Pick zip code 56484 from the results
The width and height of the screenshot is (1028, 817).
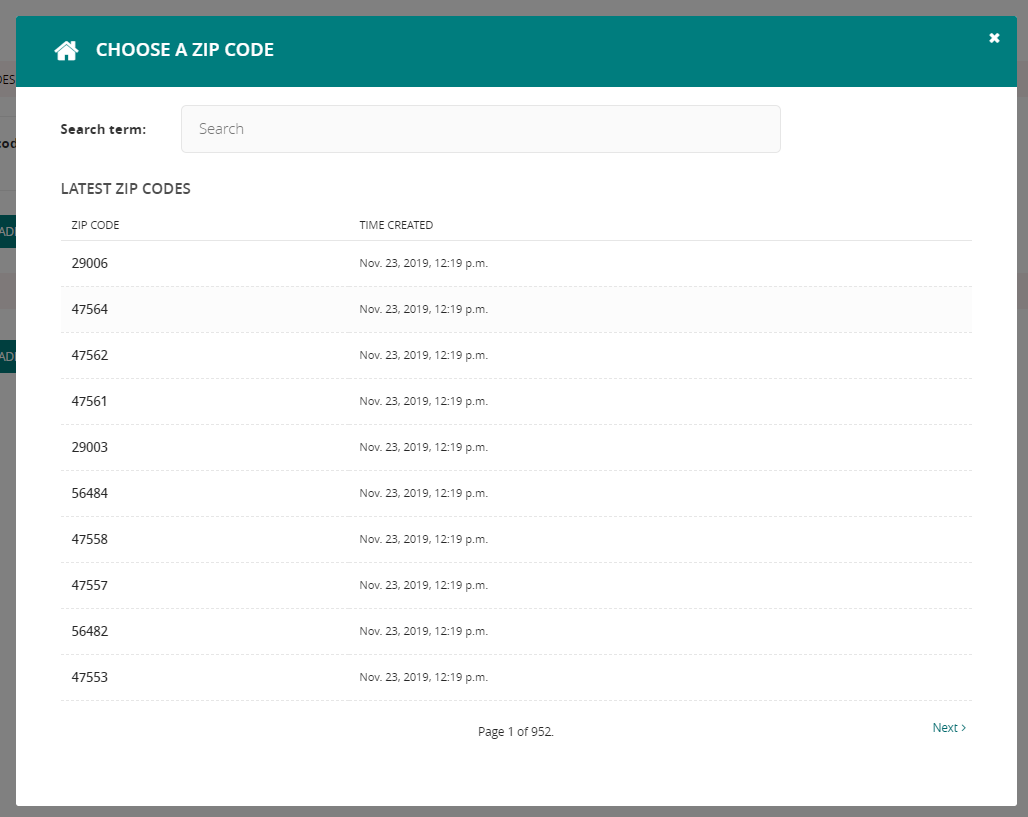coord(90,493)
